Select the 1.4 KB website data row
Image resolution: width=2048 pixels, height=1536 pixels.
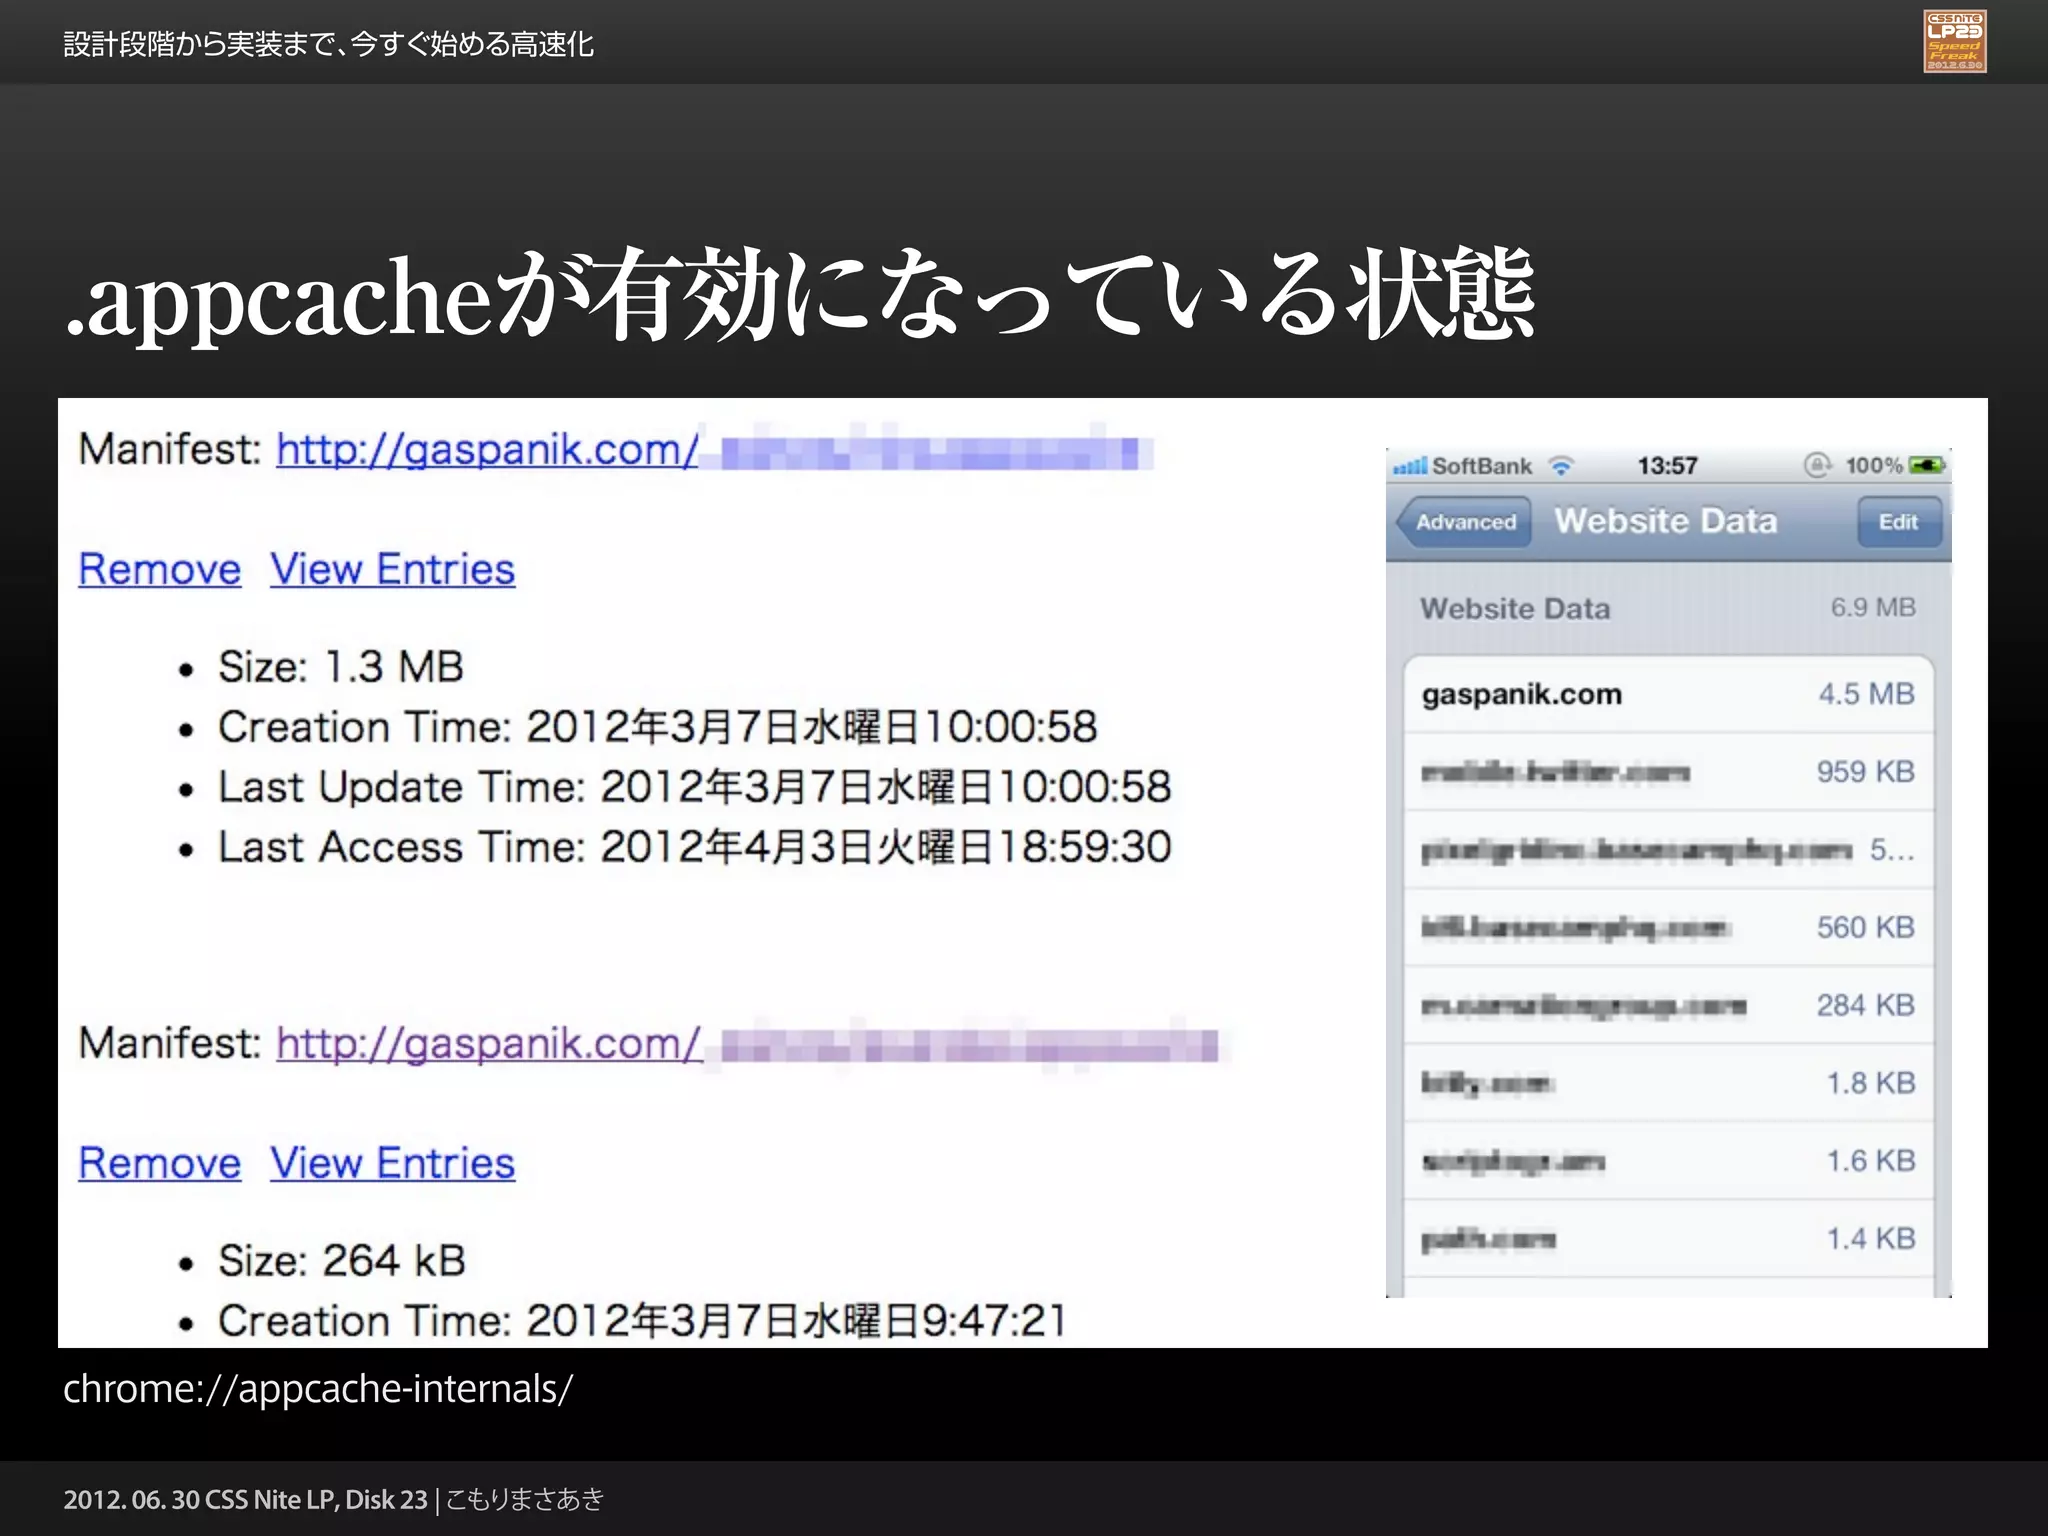pos(1668,1240)
